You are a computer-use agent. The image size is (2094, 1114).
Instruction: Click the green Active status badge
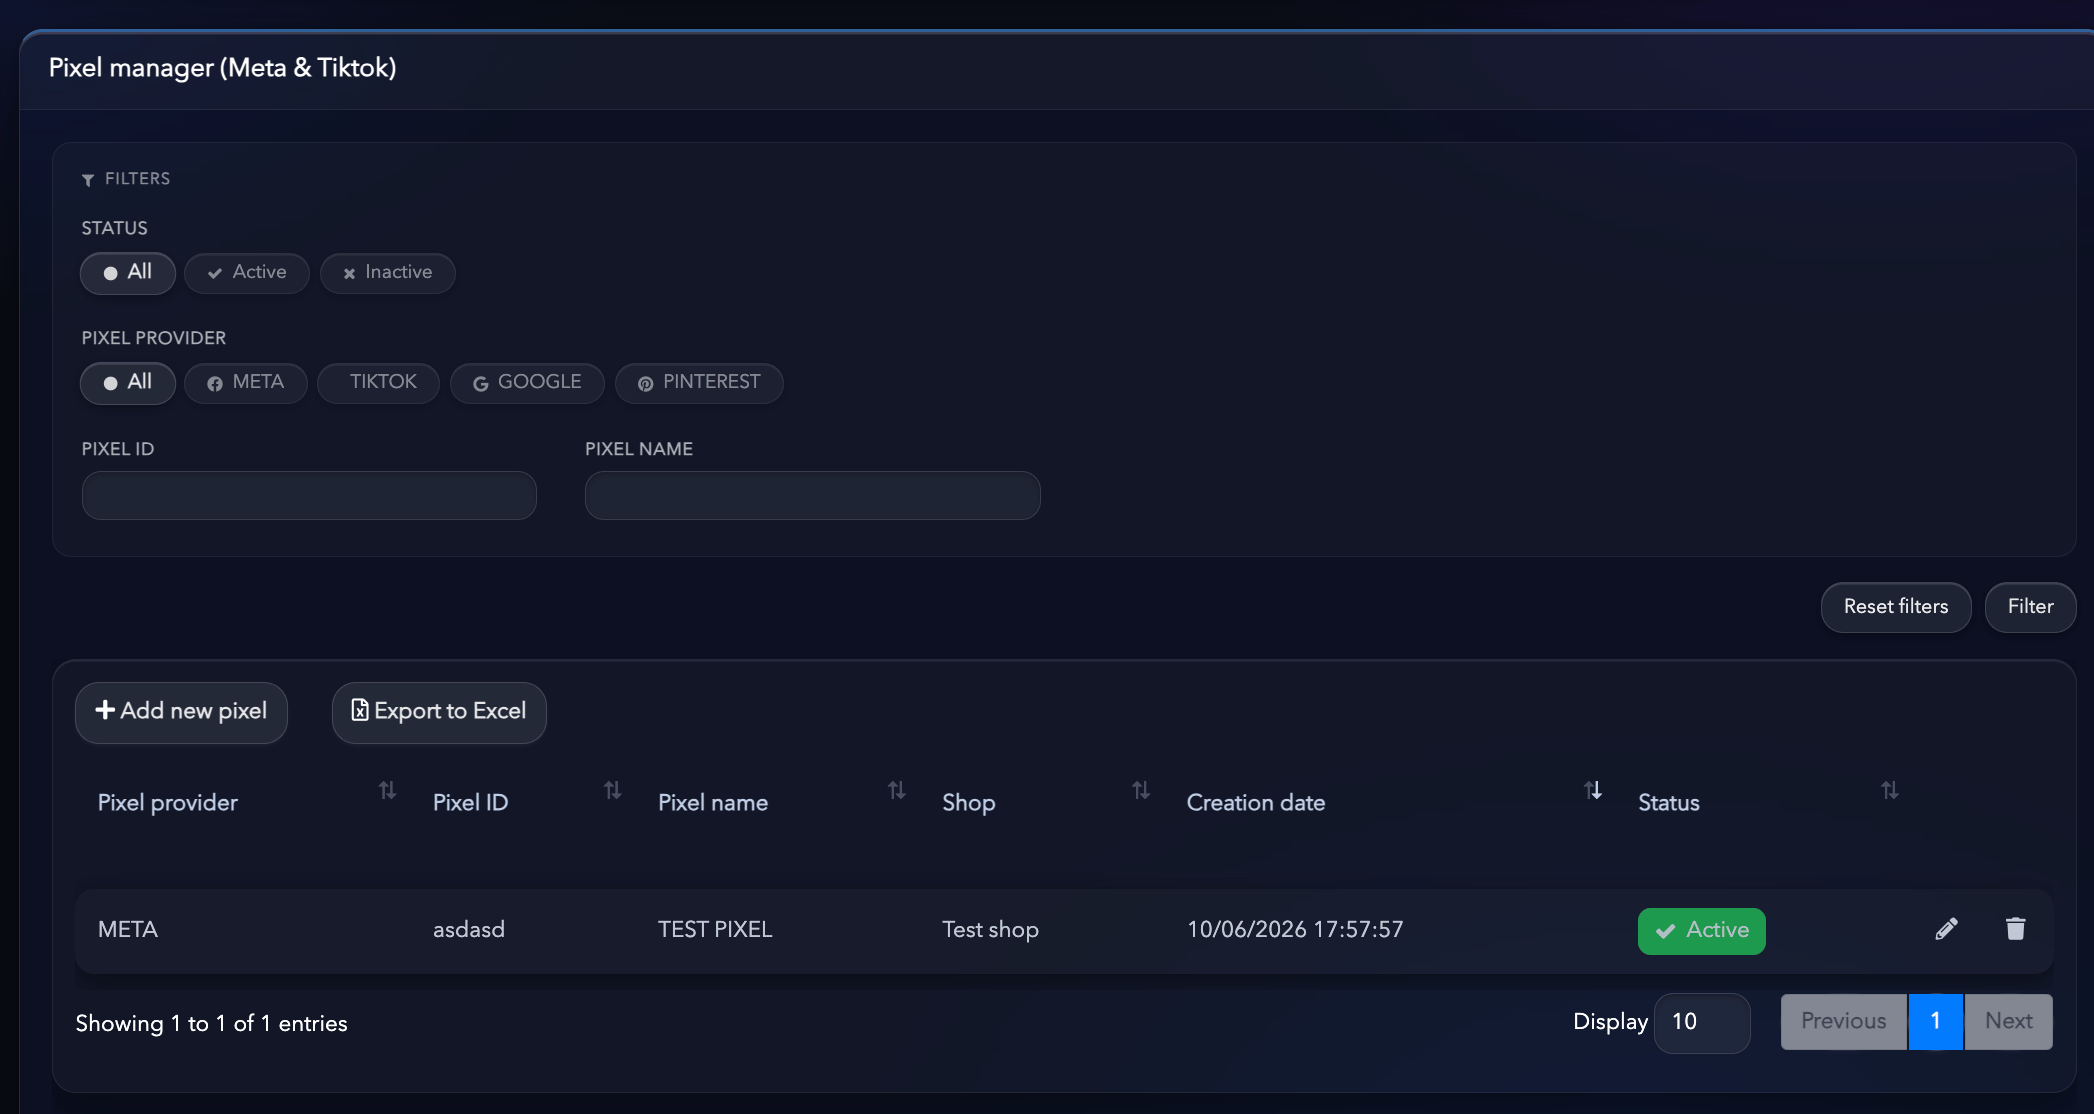[1702, 931]
